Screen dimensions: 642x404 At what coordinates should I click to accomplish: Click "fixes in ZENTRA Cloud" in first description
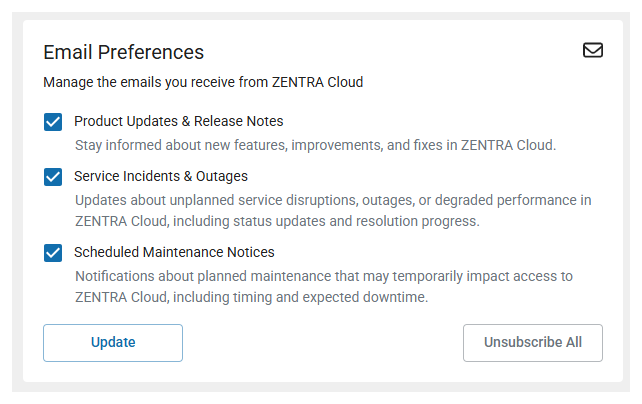click(x=484, y=145)
